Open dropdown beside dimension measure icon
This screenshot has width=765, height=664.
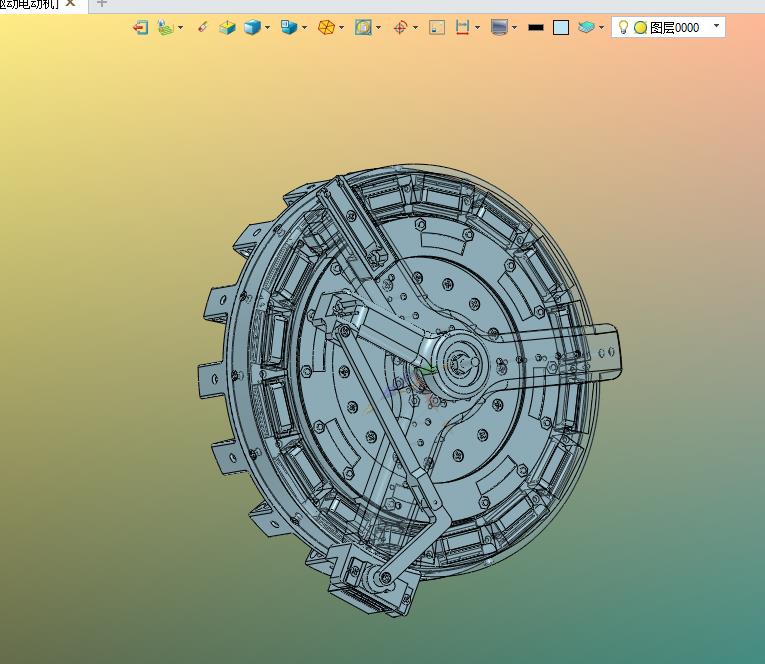[477, 27]
